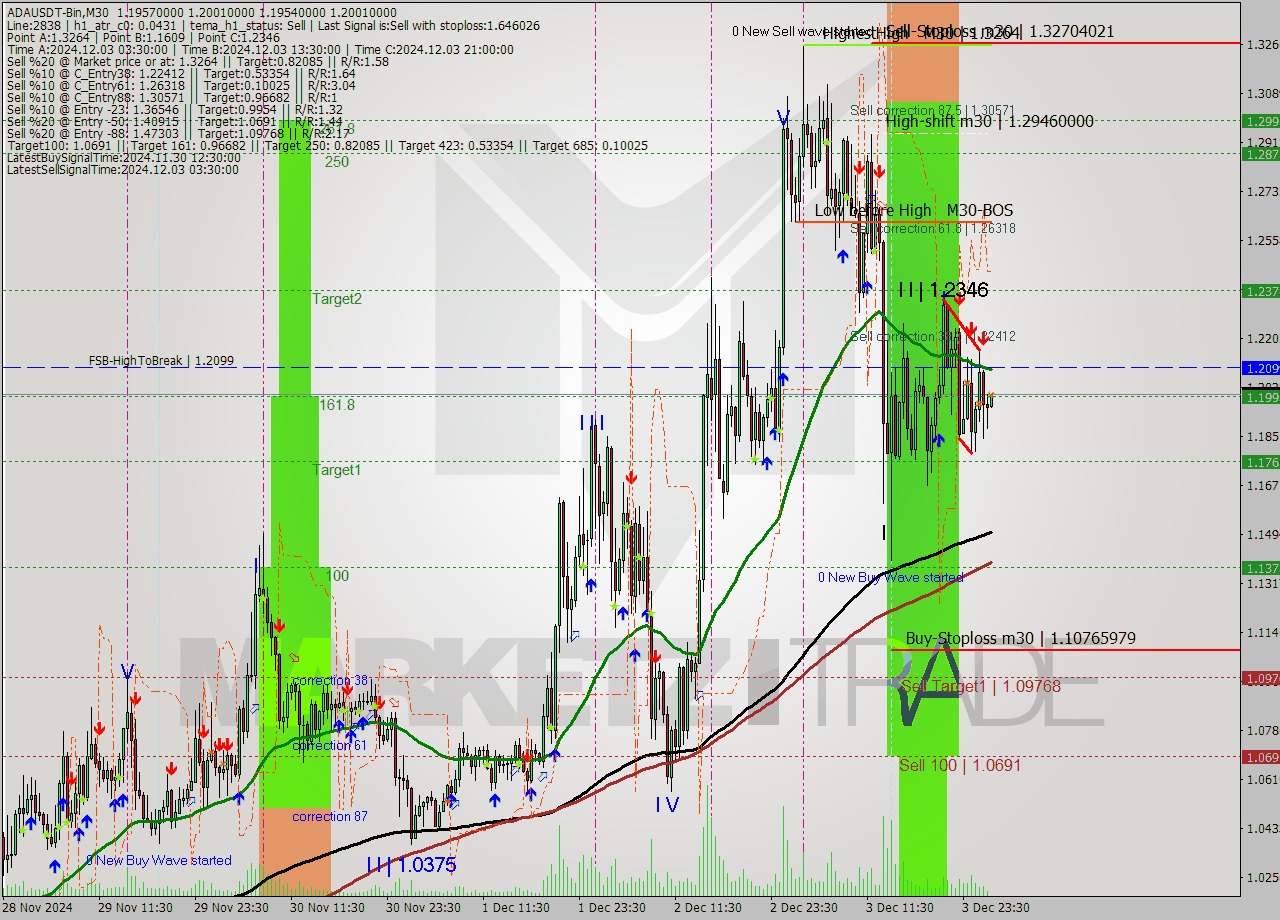1280x920 pixels.
Task: Select the 'Line:2838 | h1_atr_c0' info line
Action: pos(272,25)
